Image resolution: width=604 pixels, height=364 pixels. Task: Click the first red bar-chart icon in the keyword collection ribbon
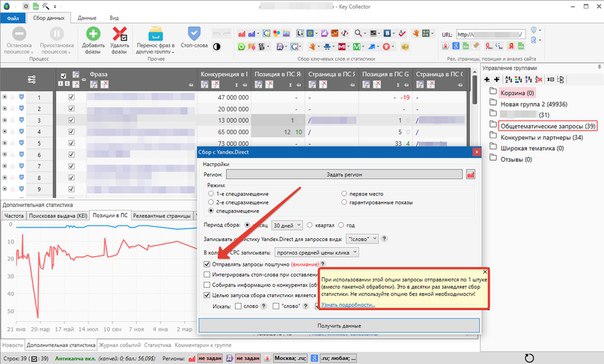coord(242,34)
